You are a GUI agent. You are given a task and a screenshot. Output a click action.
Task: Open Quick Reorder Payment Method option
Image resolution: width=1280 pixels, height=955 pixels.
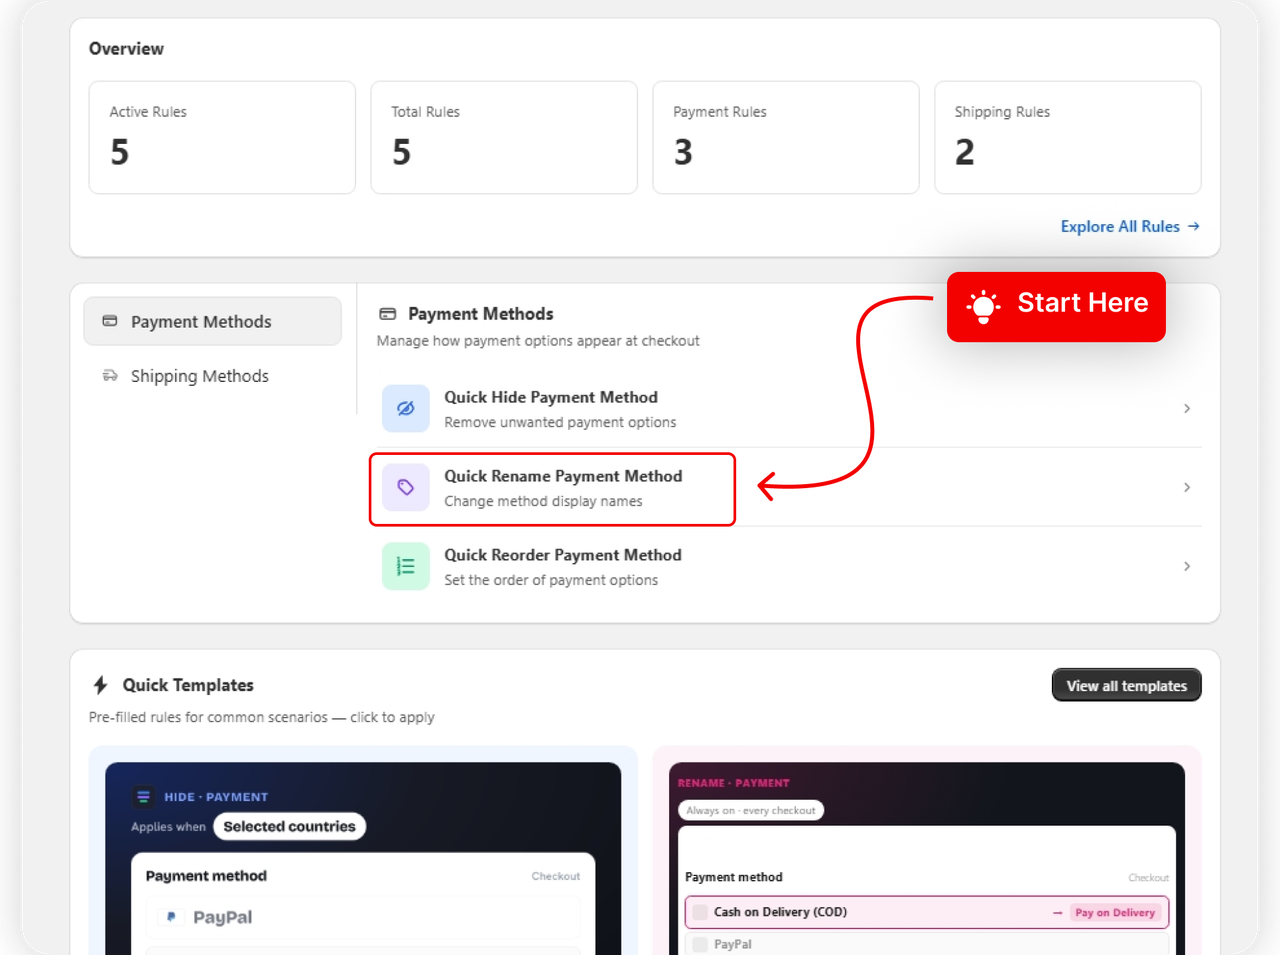coord(790,566)
